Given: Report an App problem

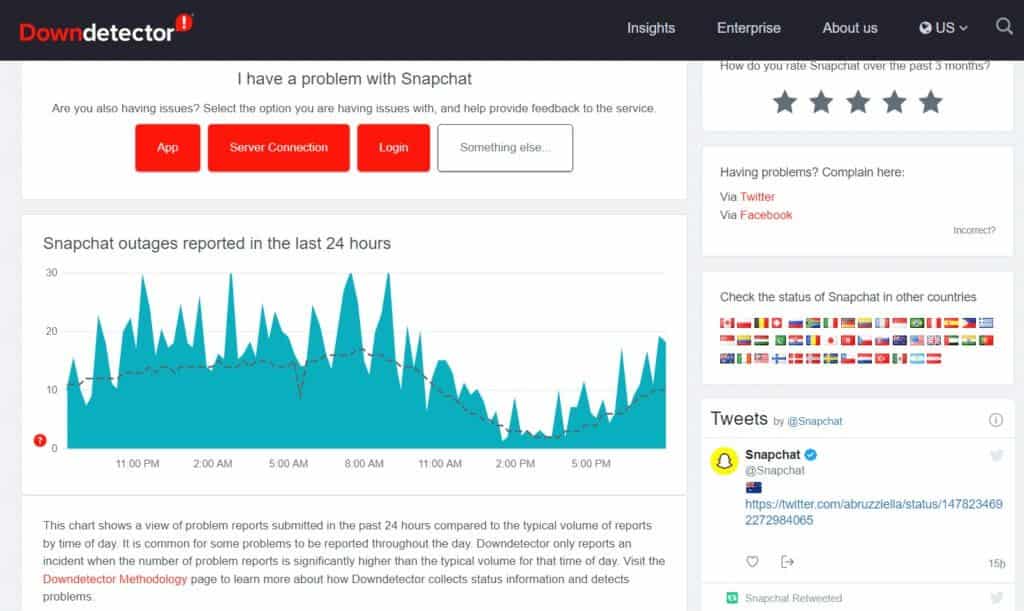Looking at the screenshot, I should tap(168, 148).
